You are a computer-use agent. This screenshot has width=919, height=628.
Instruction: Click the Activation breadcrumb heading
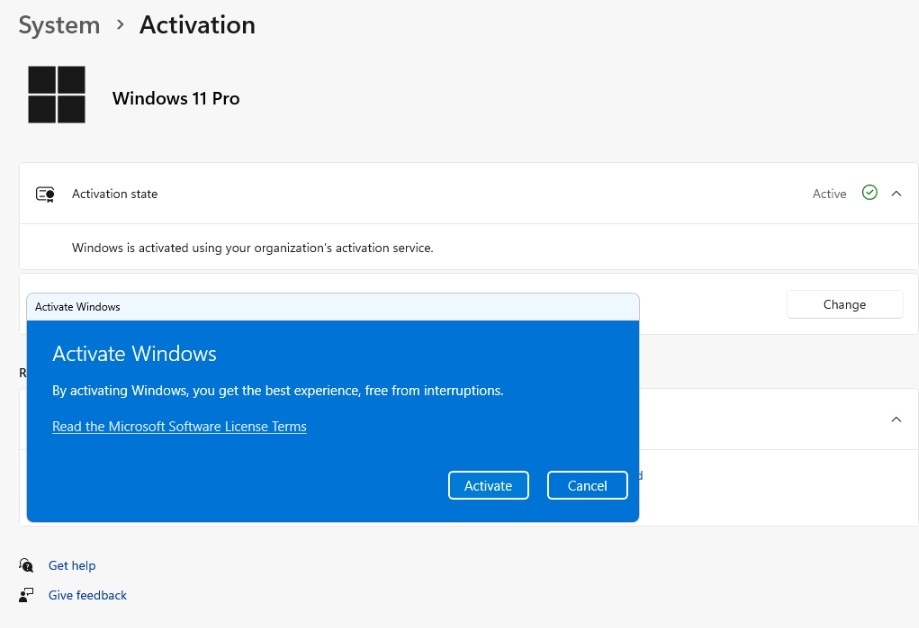point(198,25)
